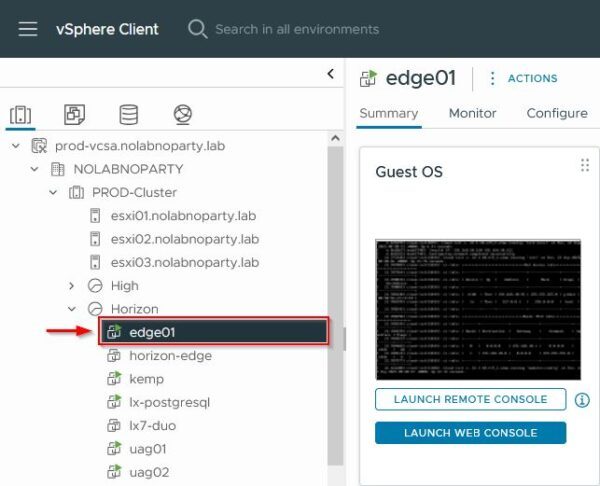The image size is (600, 486).
Task: Click Launch Remote Console button
Action: (x=470, y=399)
